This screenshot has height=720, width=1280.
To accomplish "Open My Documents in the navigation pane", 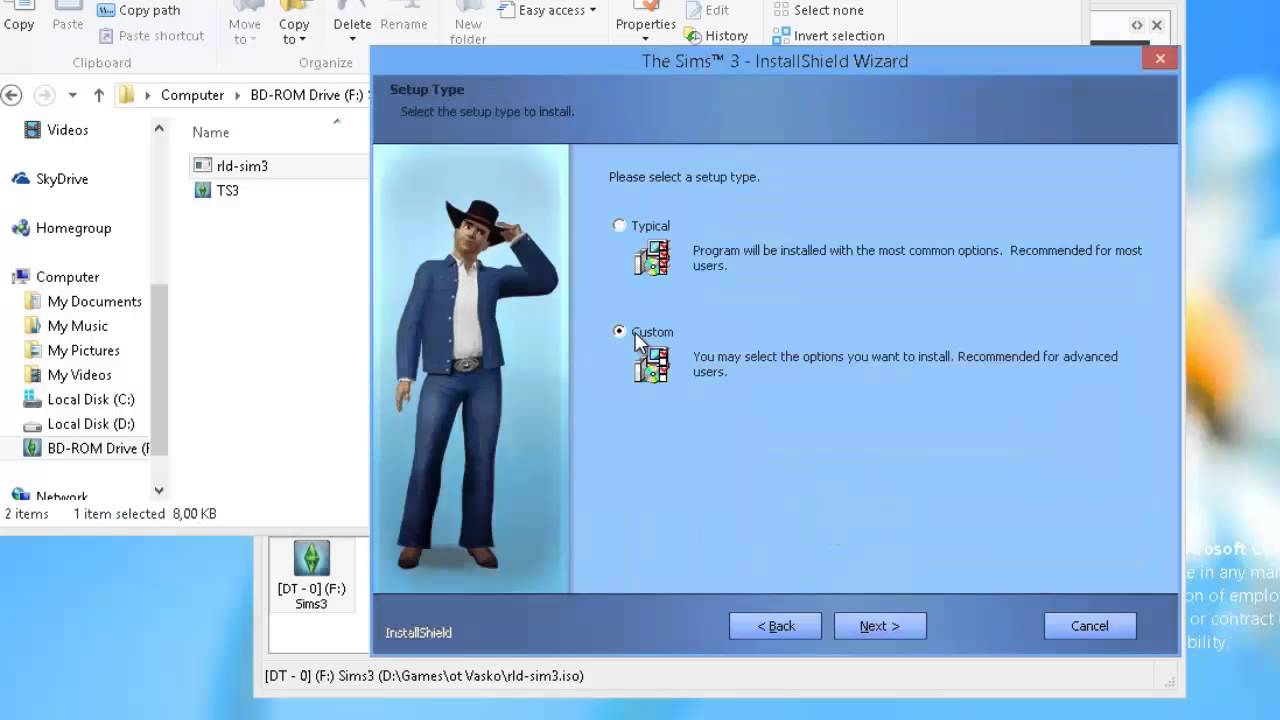I will click(94, 301).
